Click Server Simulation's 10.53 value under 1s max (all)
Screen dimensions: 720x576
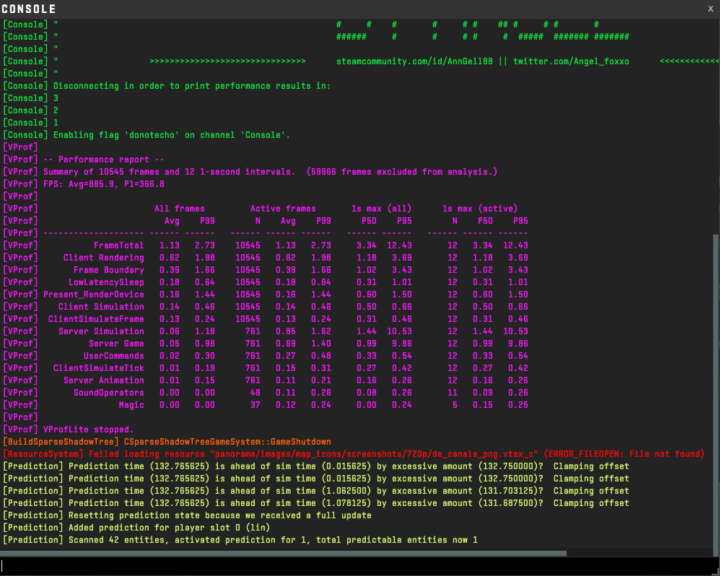pos(399,331)
